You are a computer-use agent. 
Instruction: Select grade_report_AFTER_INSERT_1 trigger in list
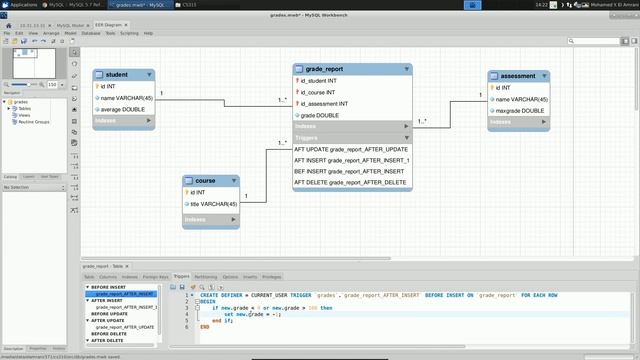pos(127,307)
